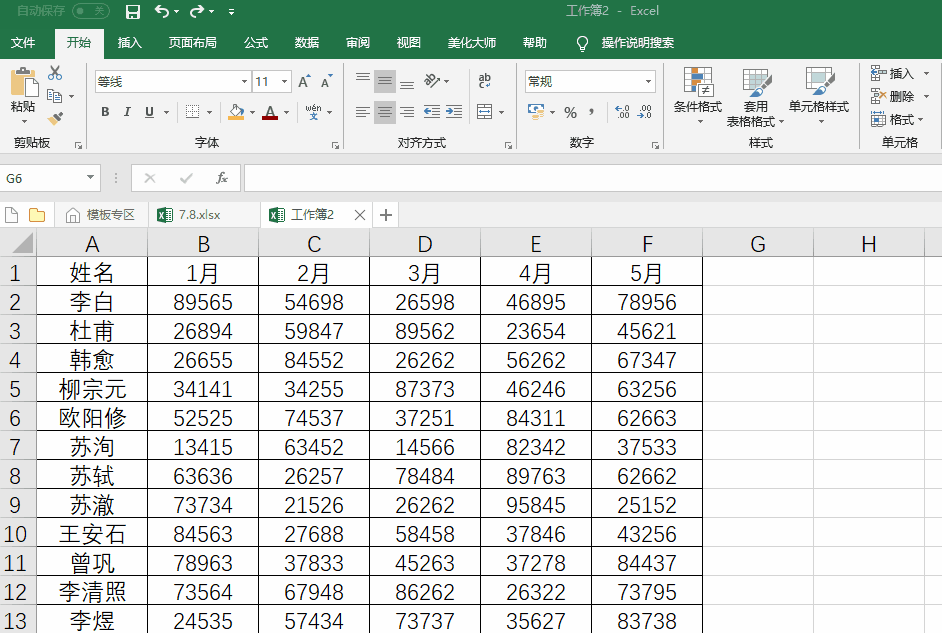Center cell text horizontally
Viewport: 942px width, 633px height.
coord(384,112)
